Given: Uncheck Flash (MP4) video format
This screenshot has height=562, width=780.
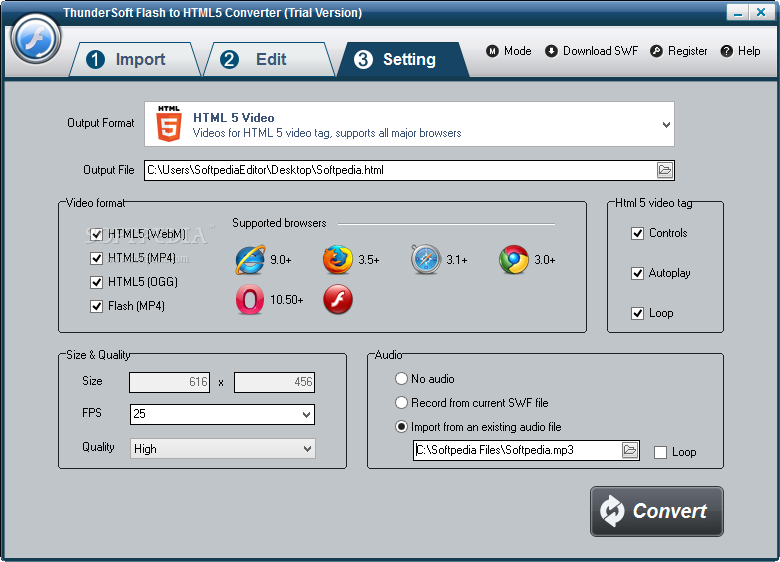Looking at the screenshot, I should click(x=97, y=306).
